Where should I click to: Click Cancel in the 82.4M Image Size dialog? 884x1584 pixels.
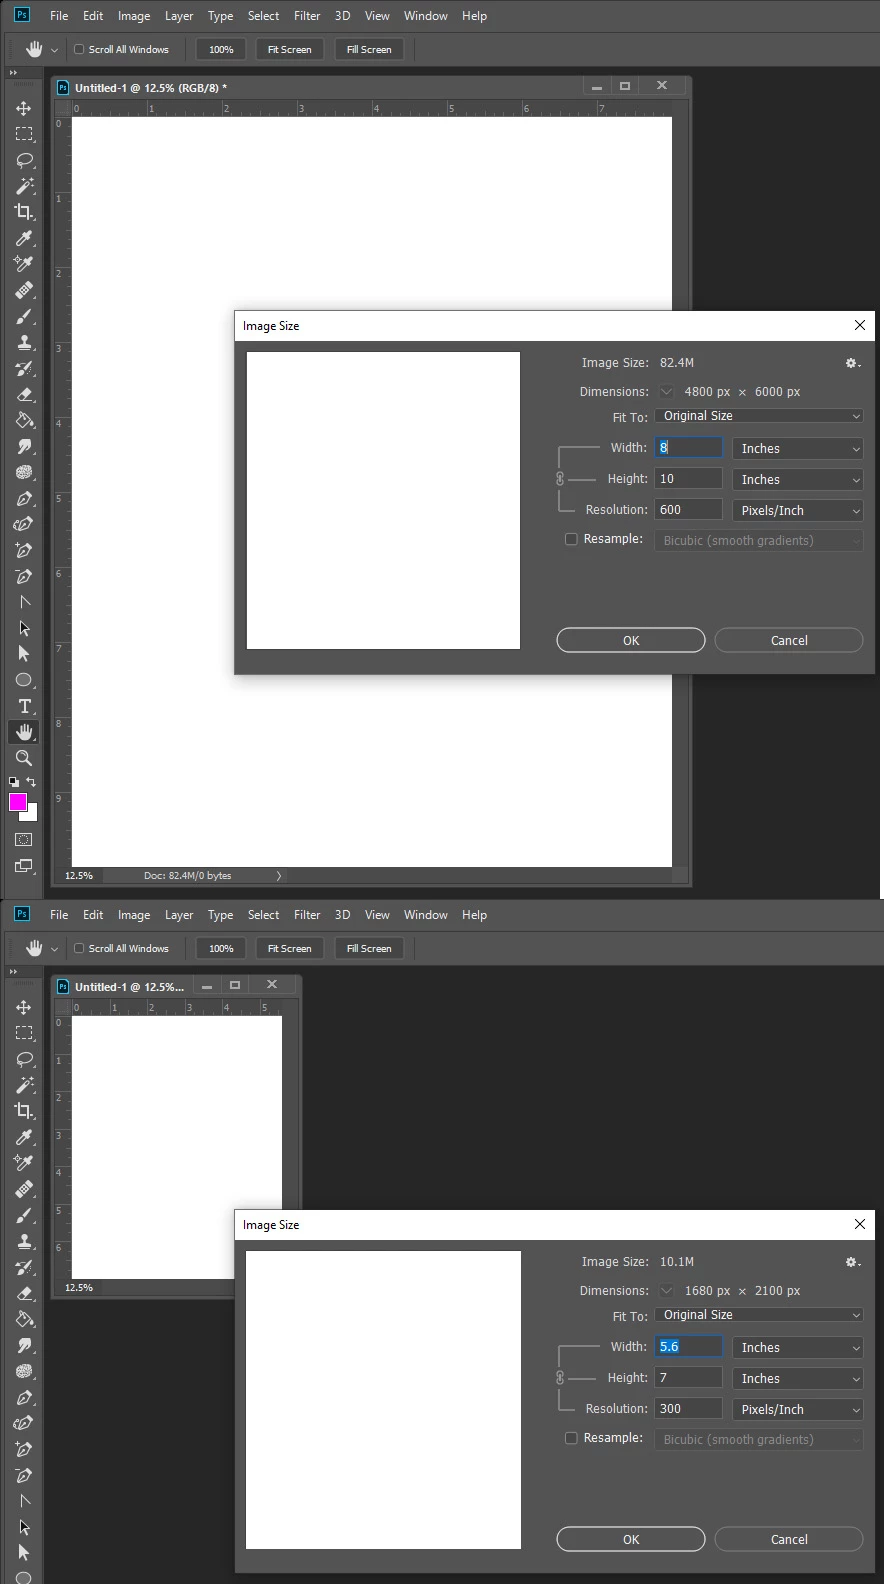click(789, 640)
